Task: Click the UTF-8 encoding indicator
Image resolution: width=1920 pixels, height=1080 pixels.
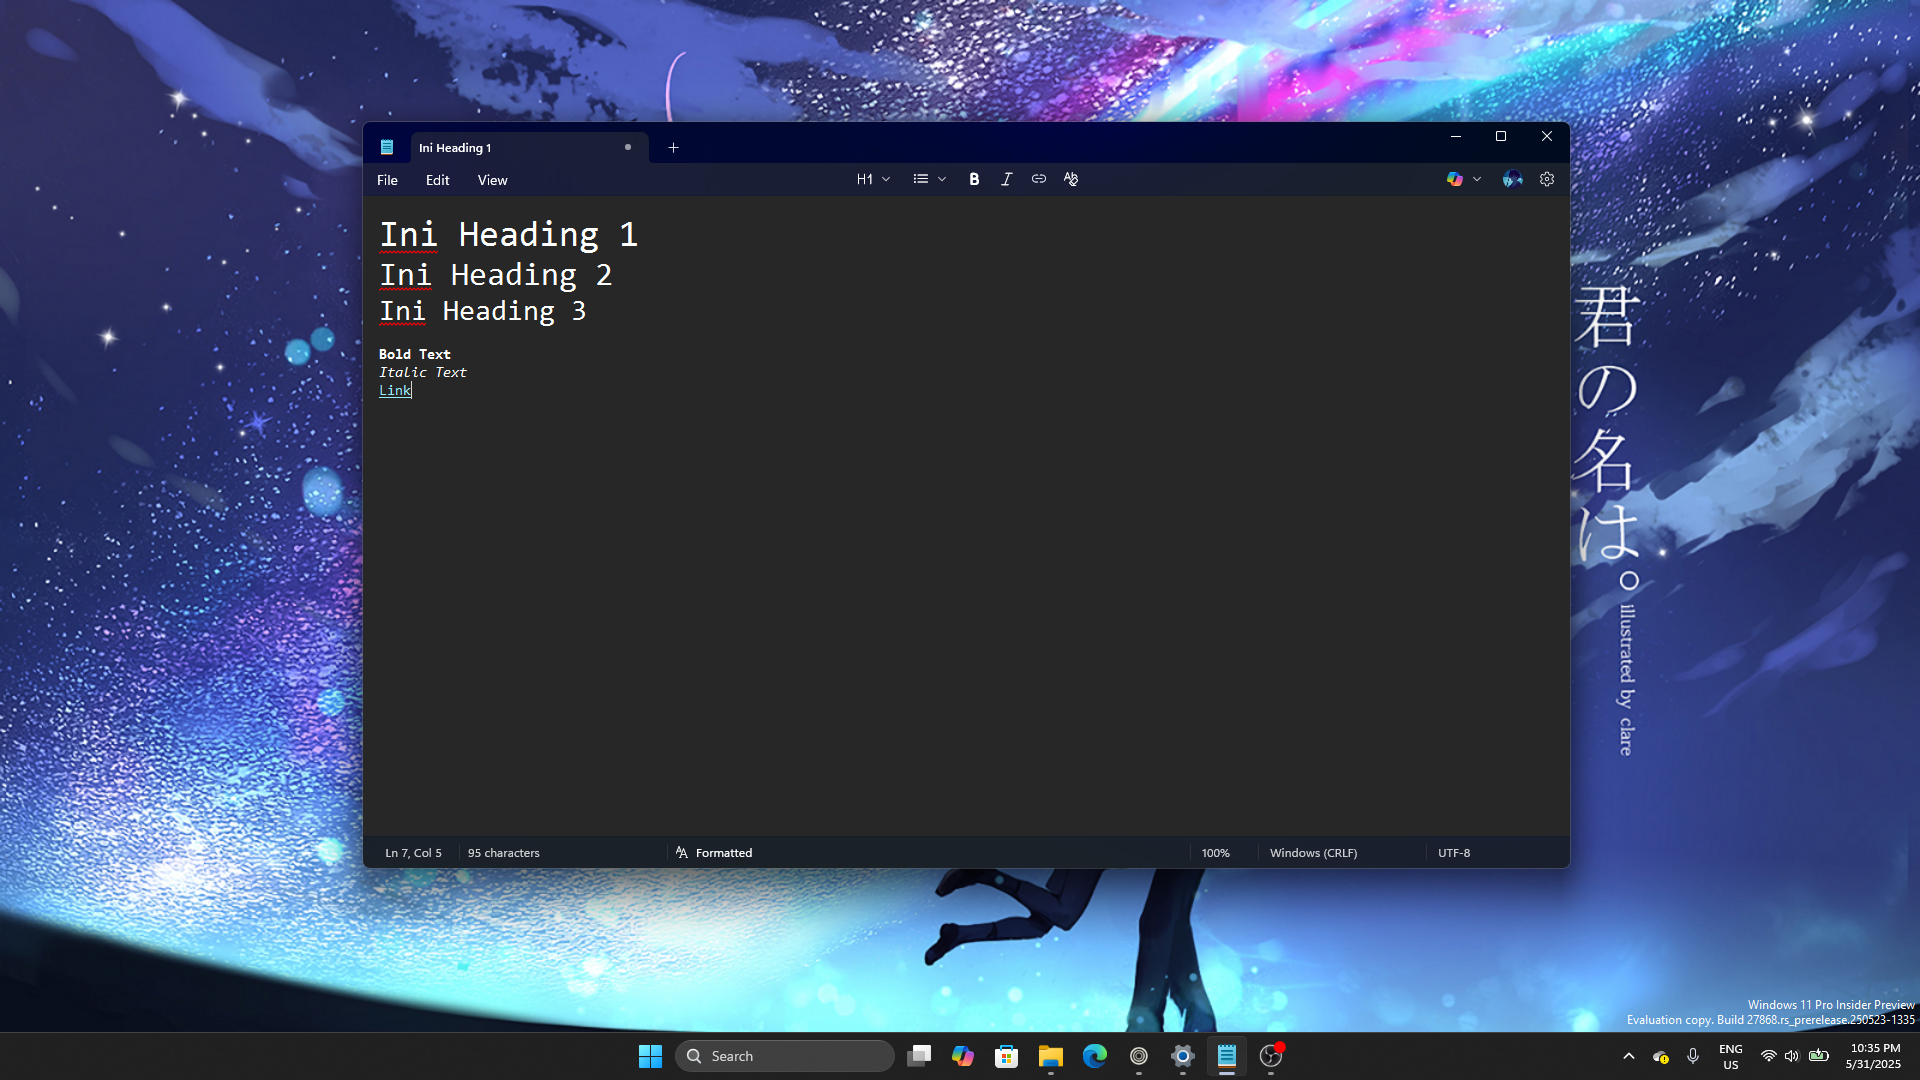Action: (1454, 853)
